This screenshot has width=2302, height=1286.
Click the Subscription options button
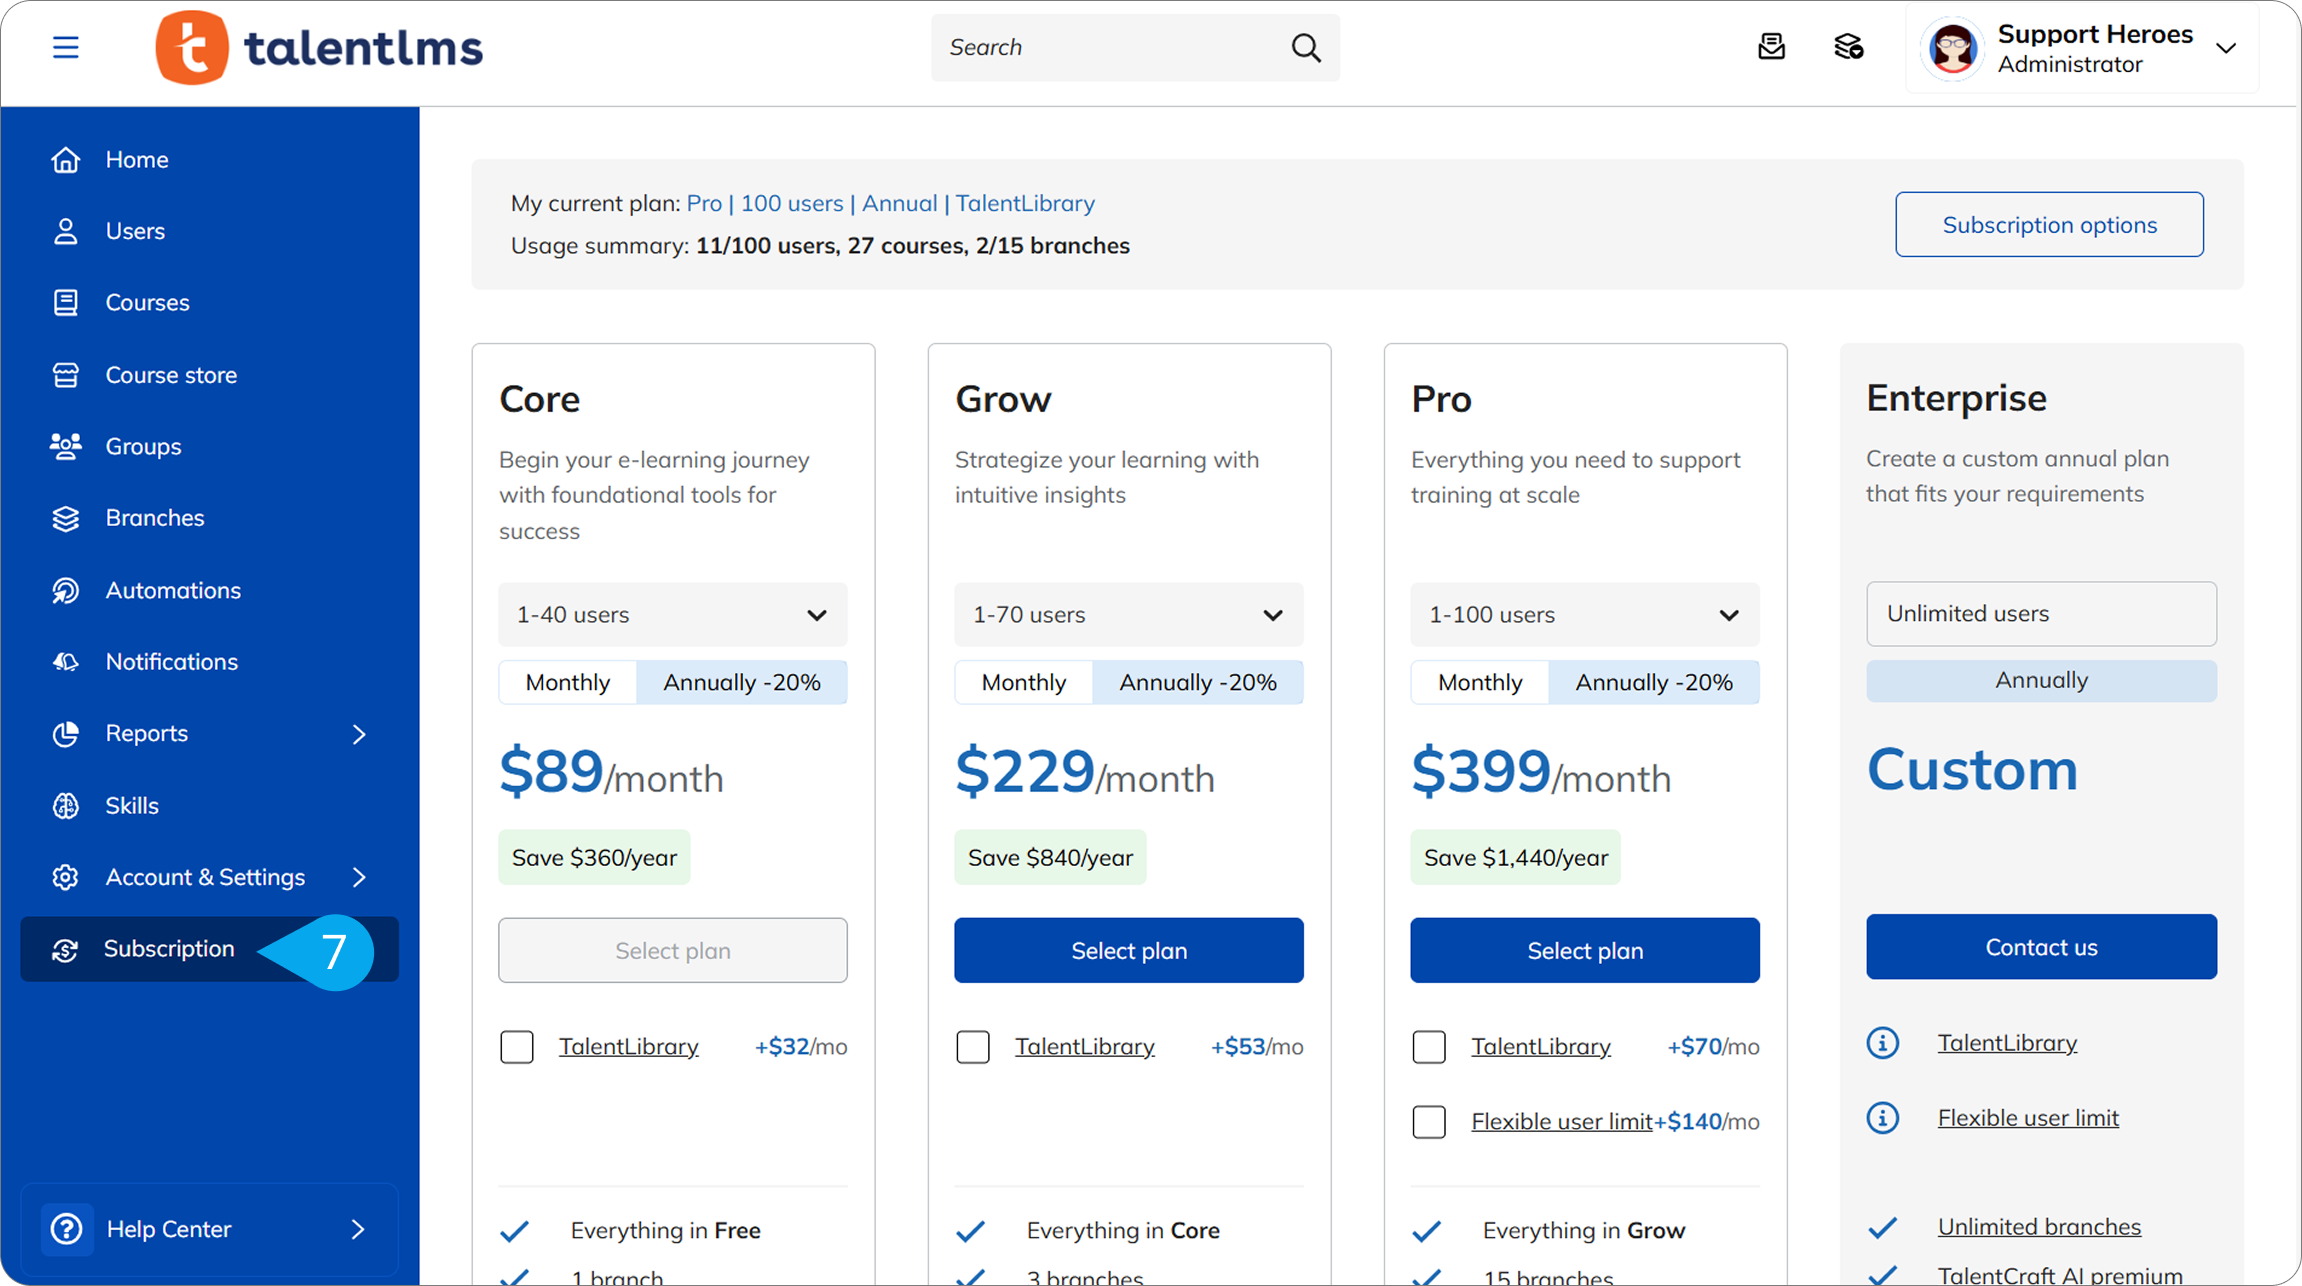coord(2048,225)
